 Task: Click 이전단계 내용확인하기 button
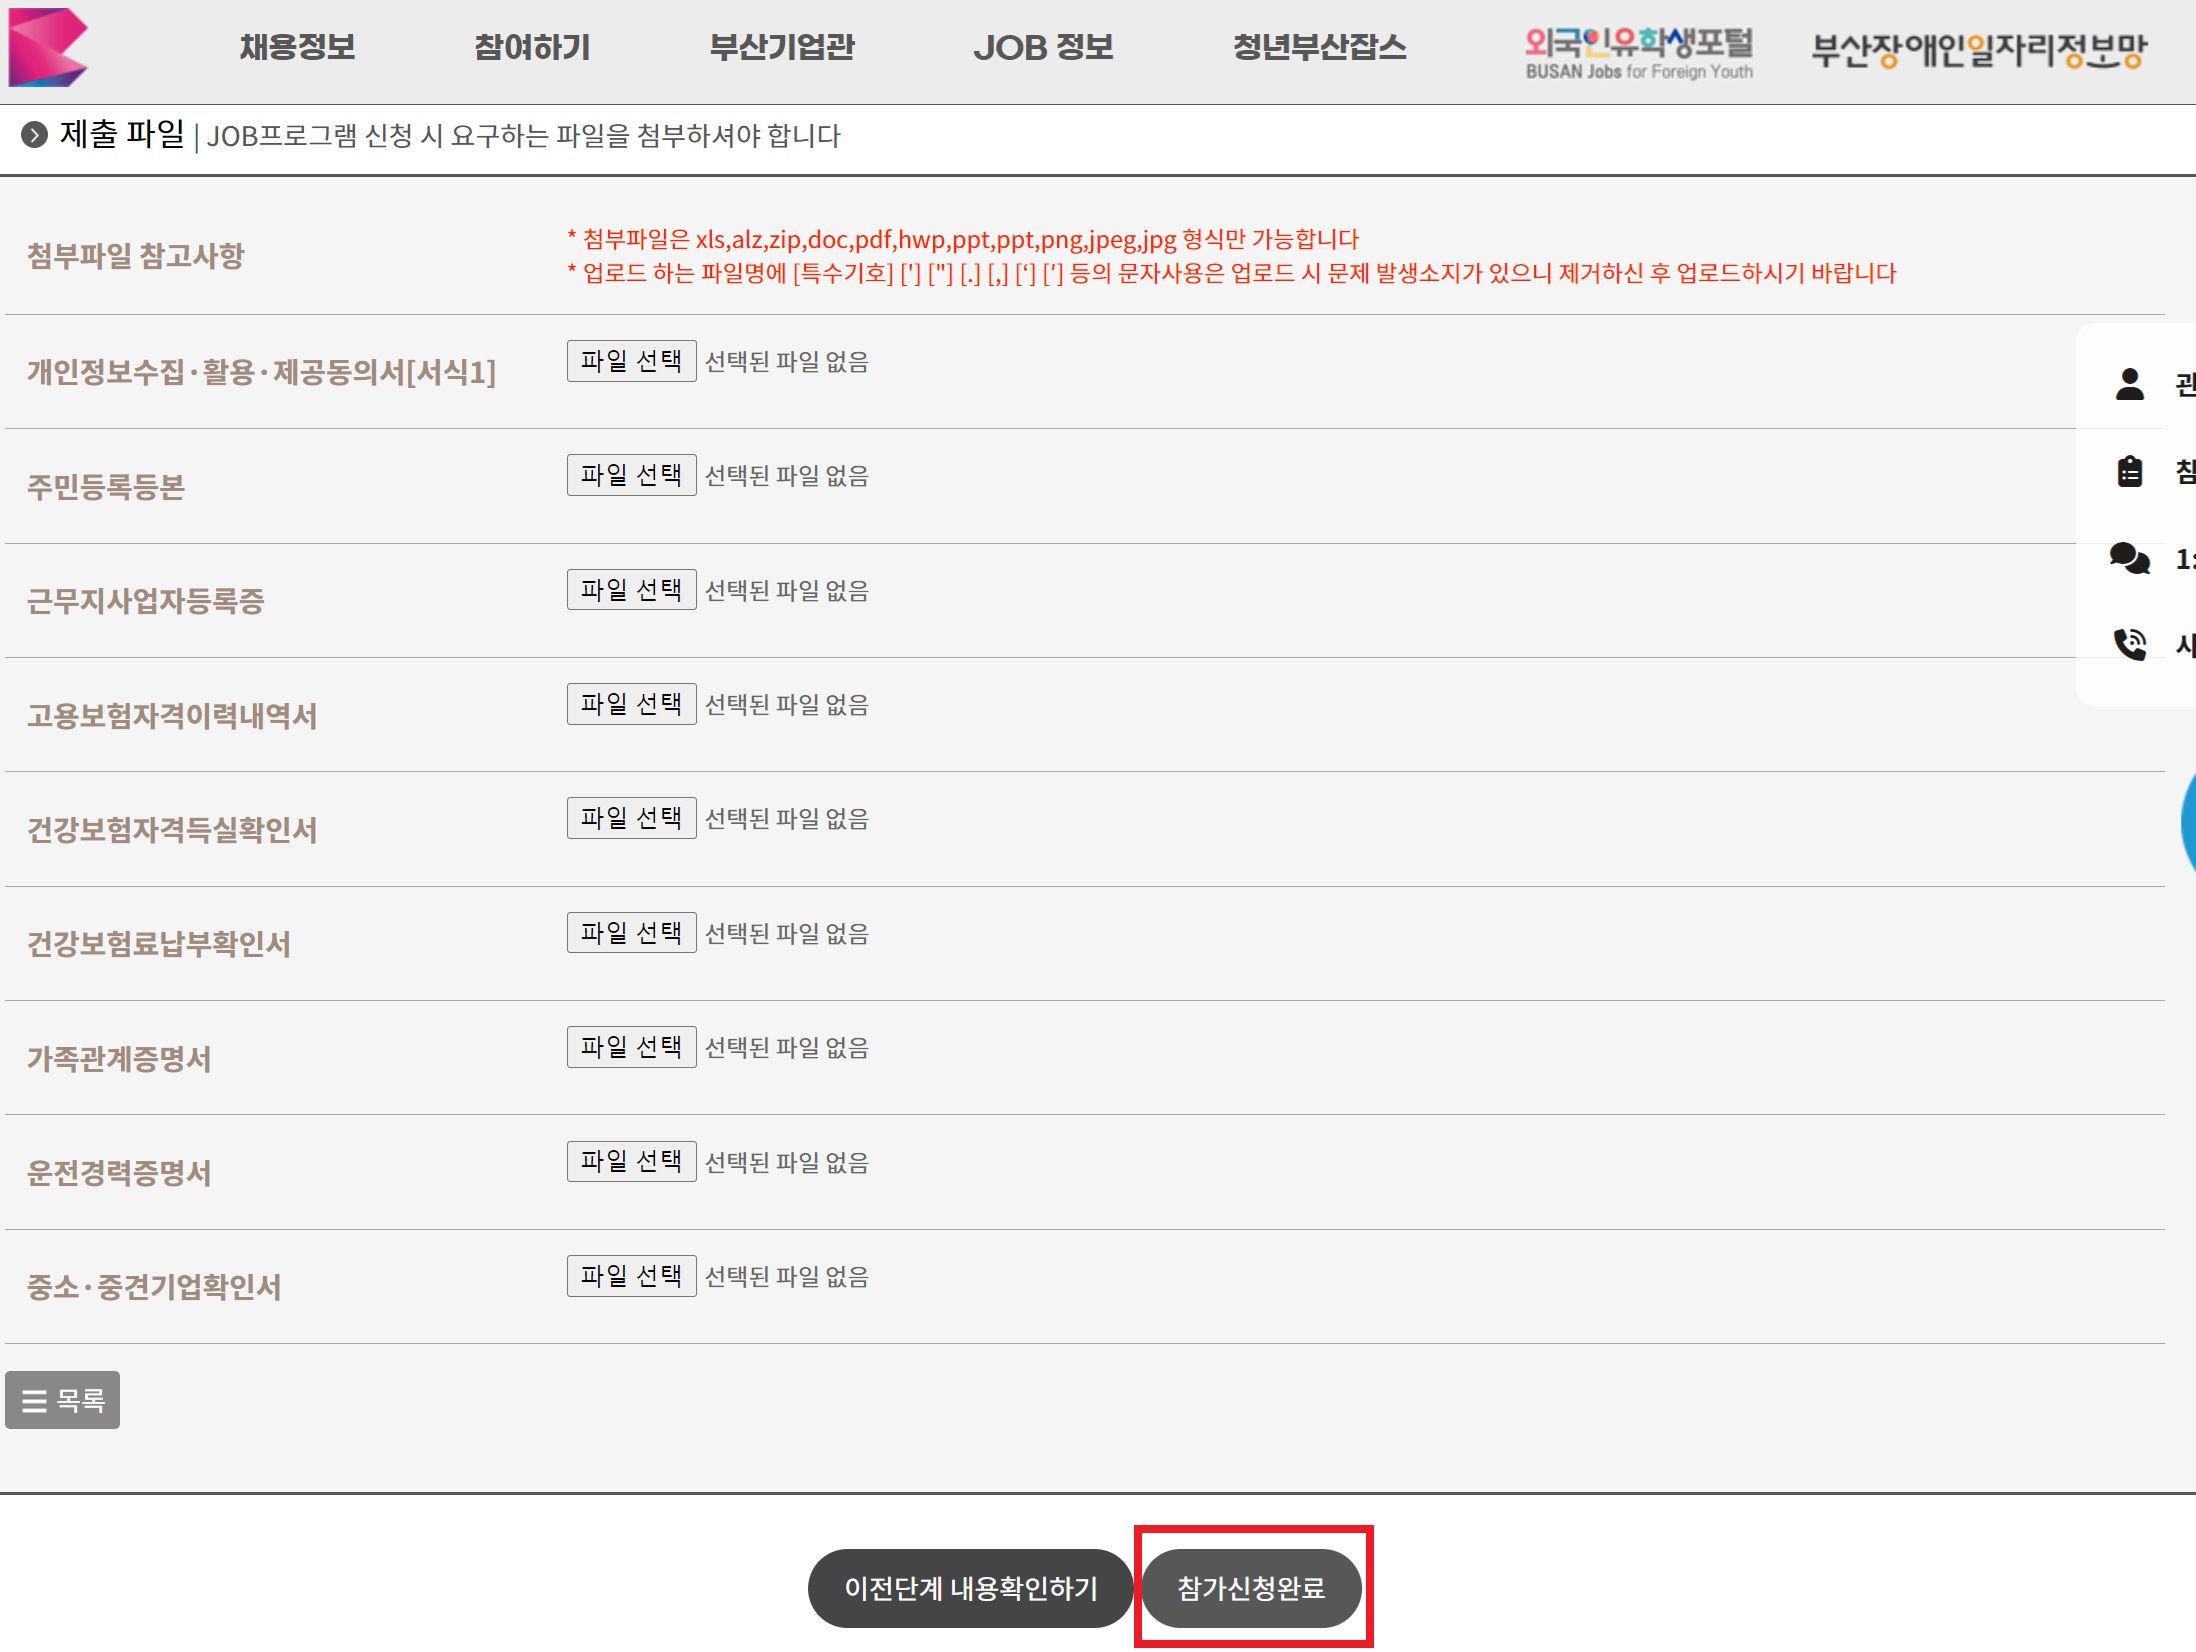pos(969,1588)
